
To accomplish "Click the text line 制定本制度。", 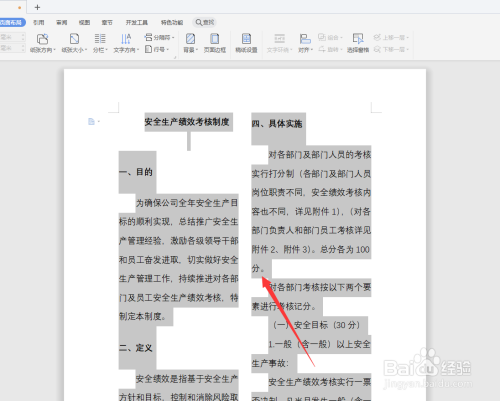I will tap(143, 316).
